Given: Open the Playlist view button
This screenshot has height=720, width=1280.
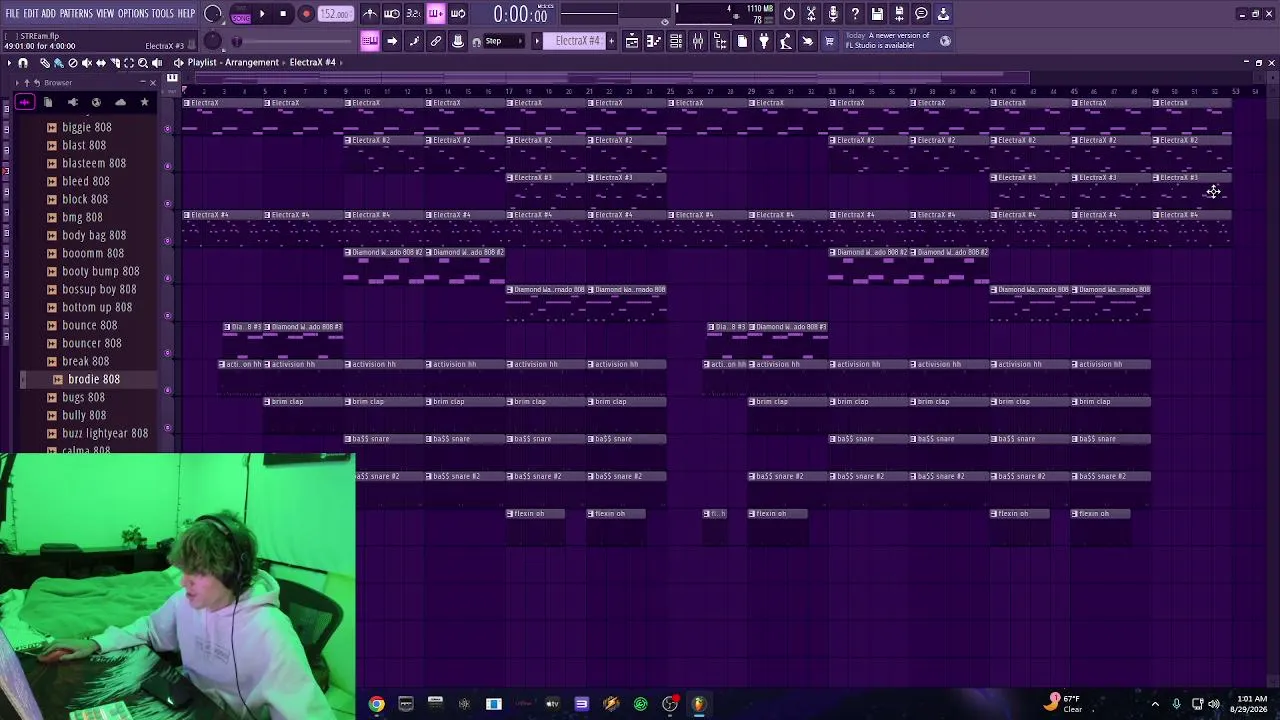Looking at the screenshot, I should [632, 41].
